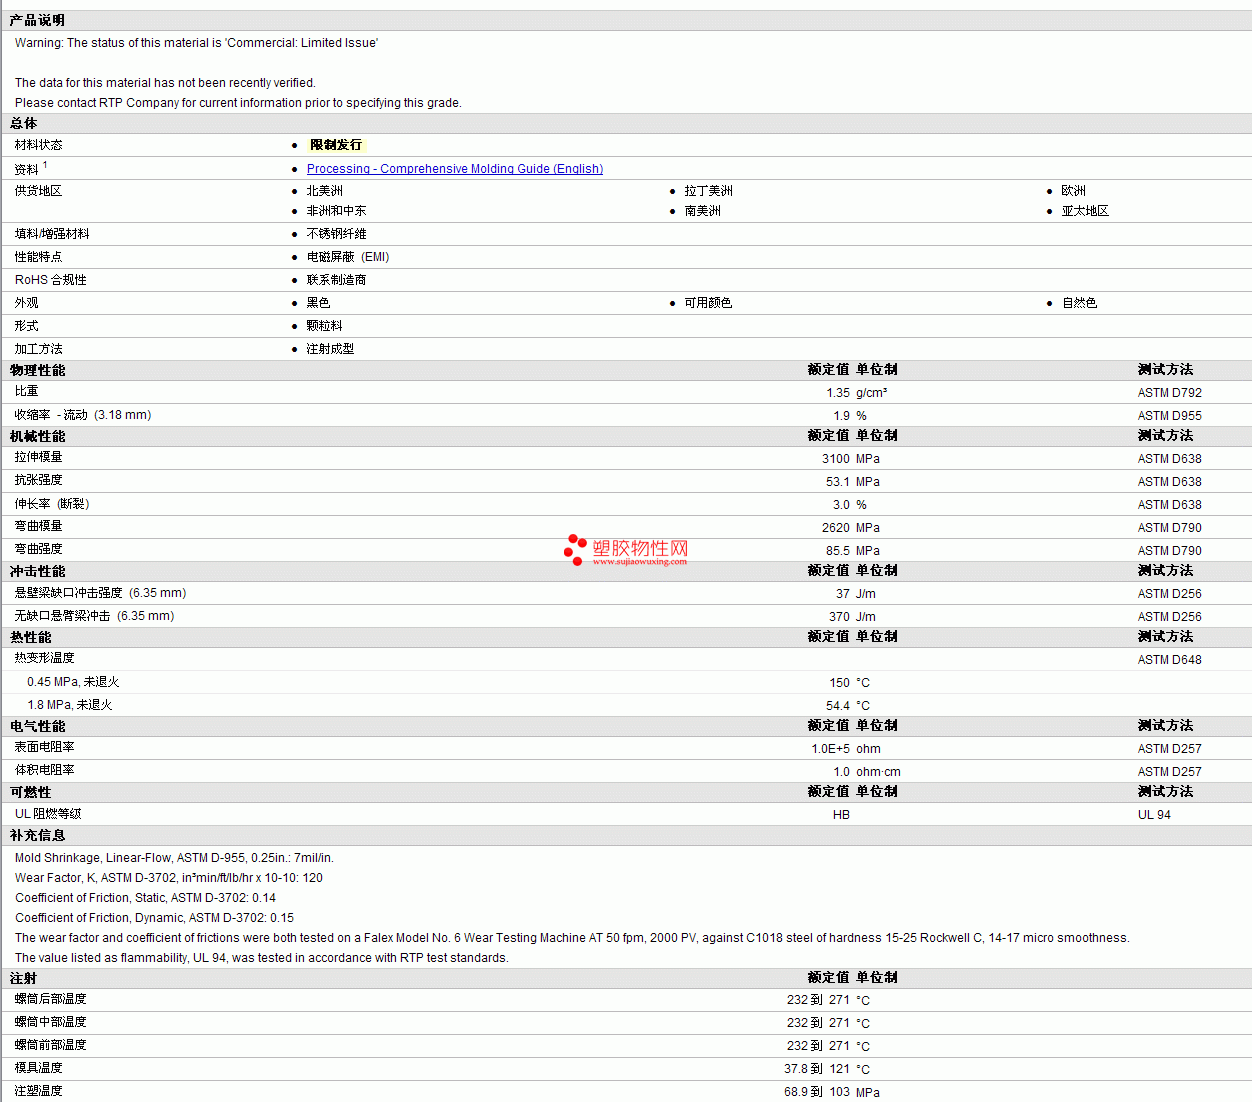1252x1102 pixels.
Task: Select the '电磁屏蔽 (EMI)' feature text
Action: [348, 257]
